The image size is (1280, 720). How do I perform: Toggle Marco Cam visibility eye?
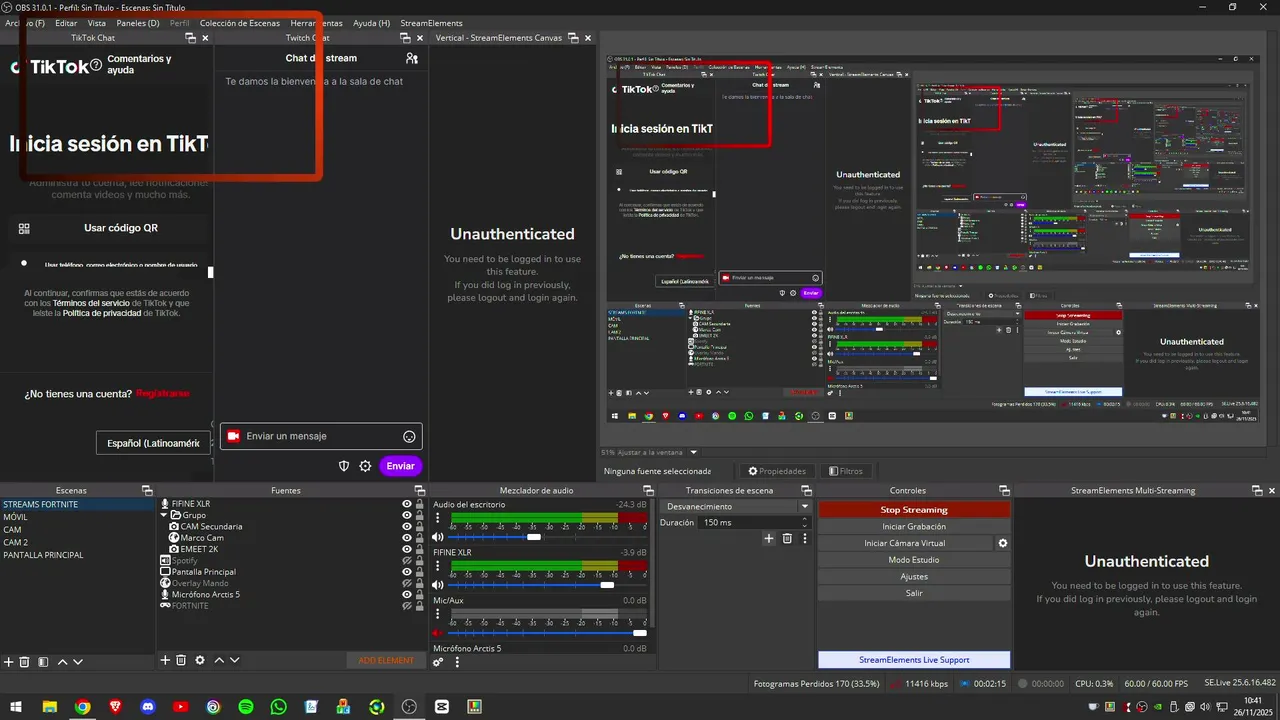pyautogui.click(x=407, y=538)
